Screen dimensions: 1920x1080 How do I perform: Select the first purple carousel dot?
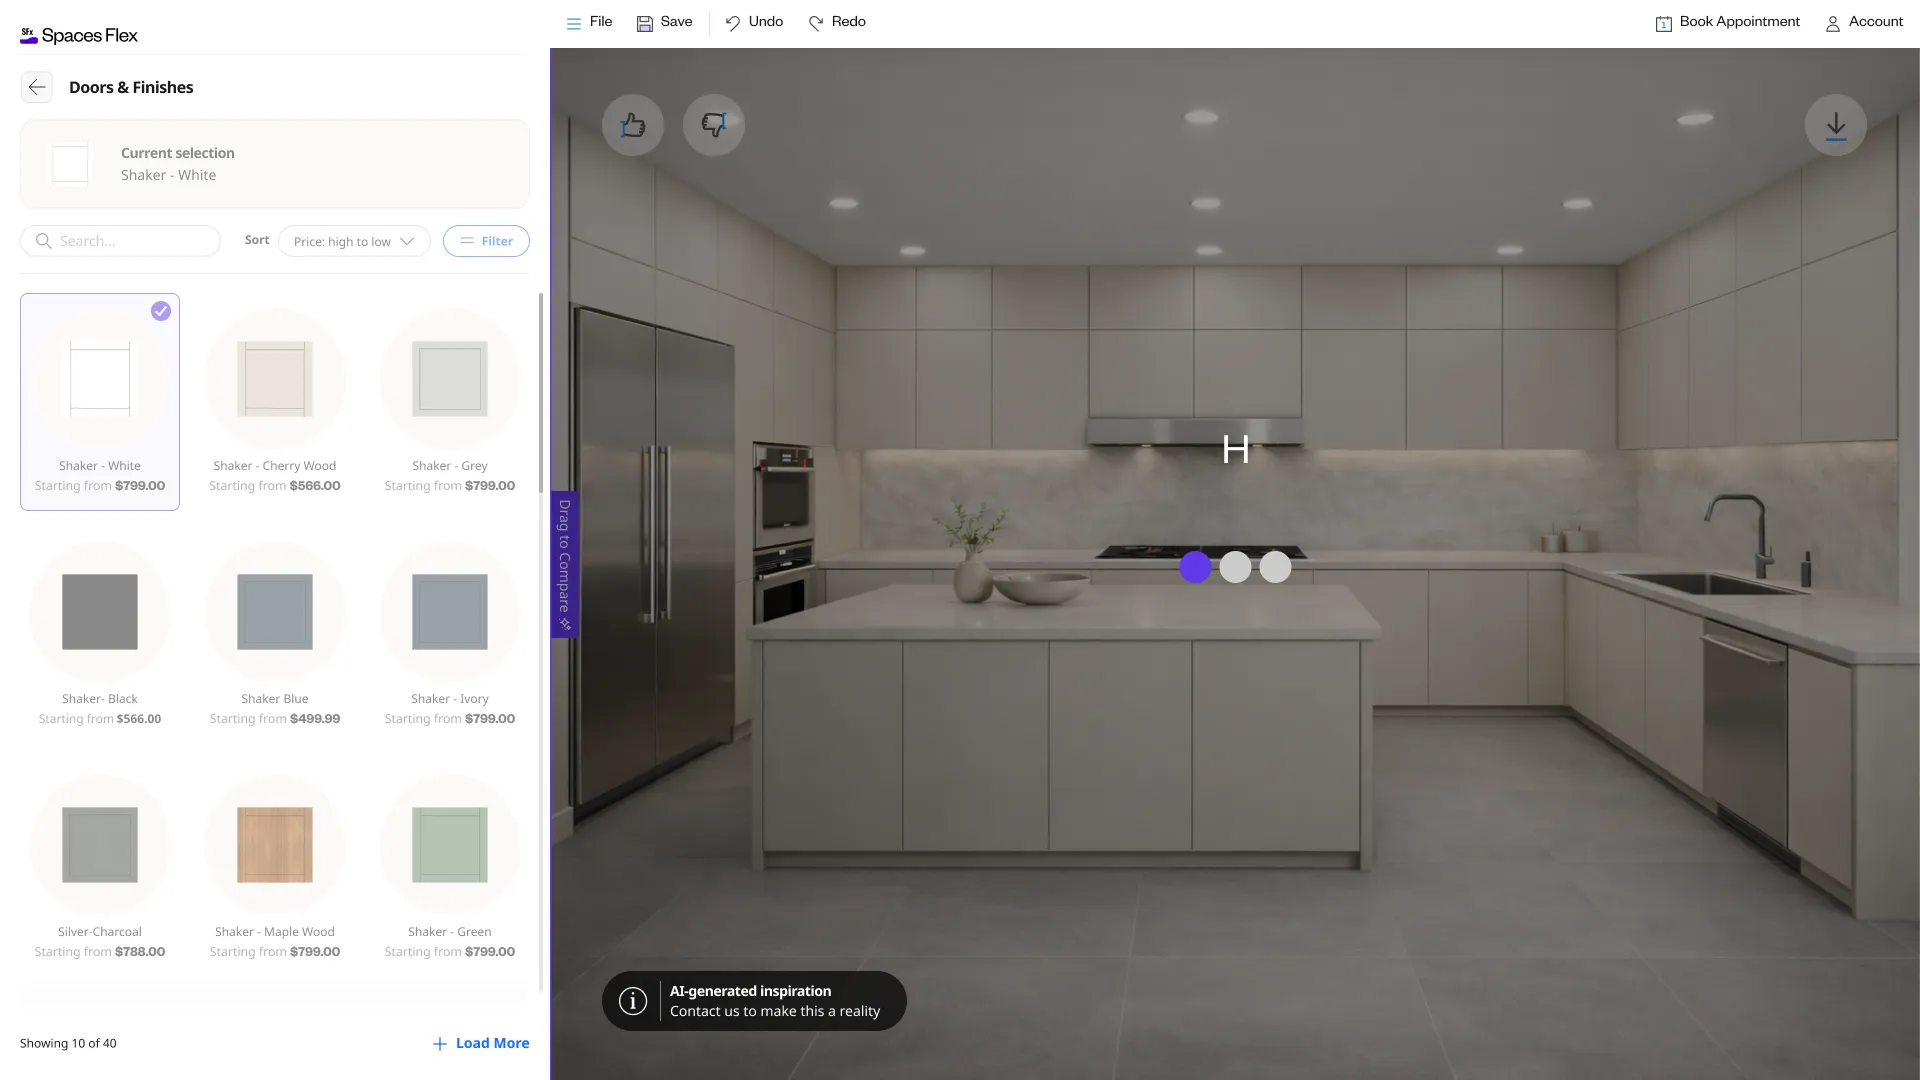[x=1196, y=567]
